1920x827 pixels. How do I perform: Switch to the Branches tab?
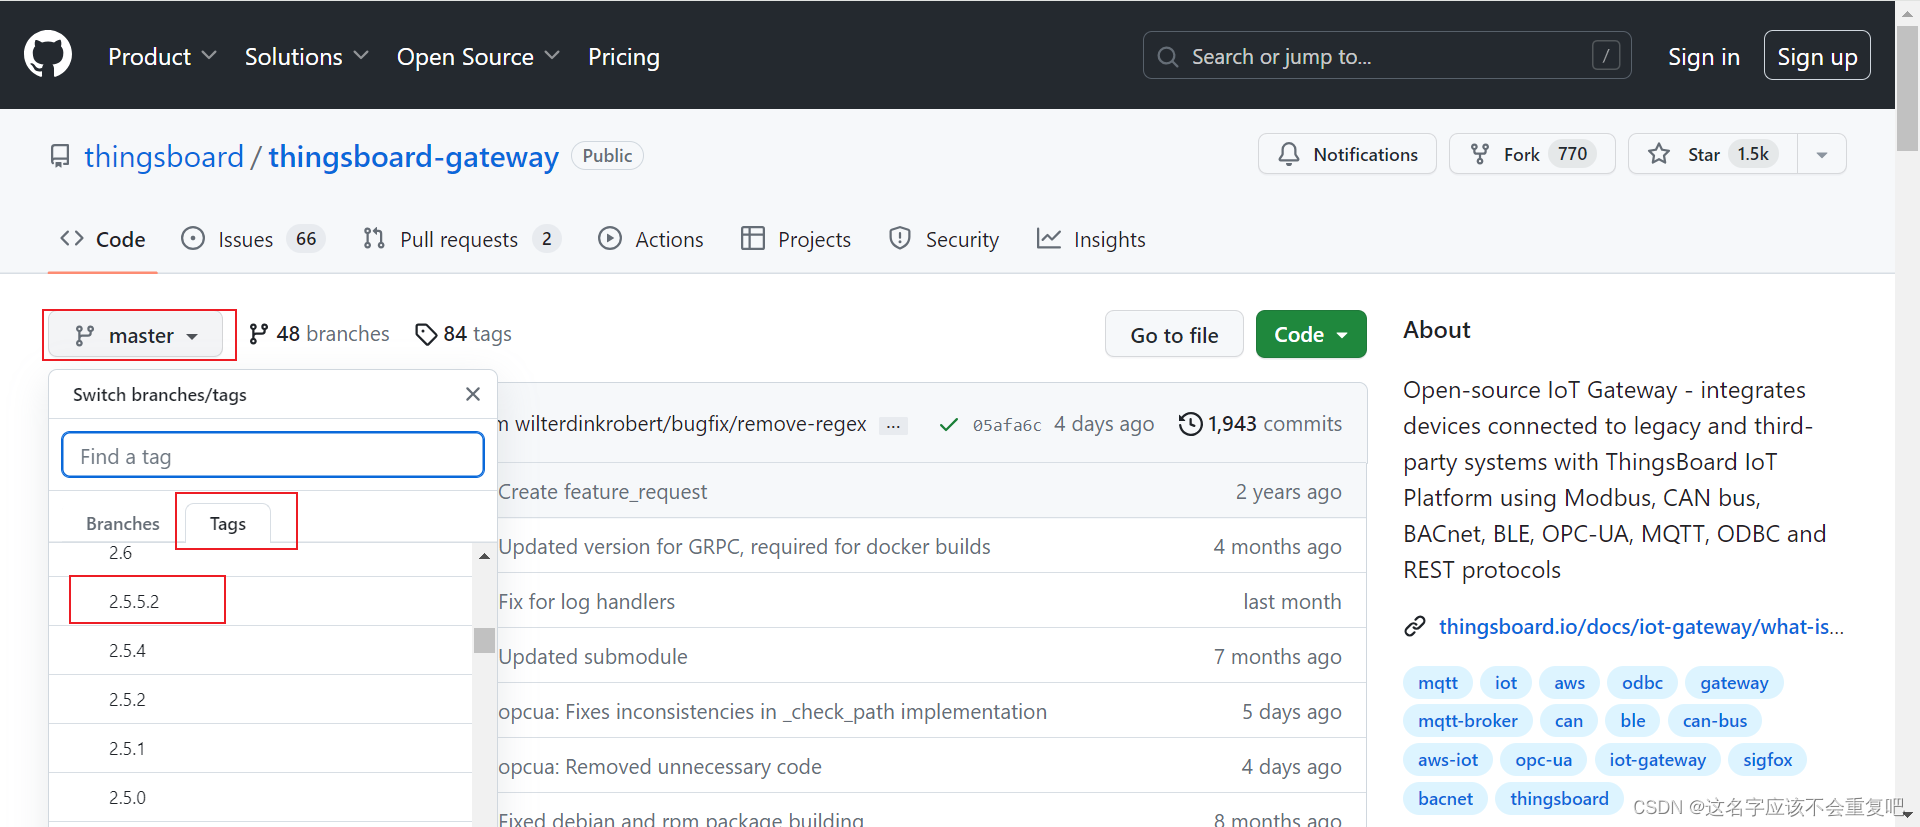[x=122, y=523]
